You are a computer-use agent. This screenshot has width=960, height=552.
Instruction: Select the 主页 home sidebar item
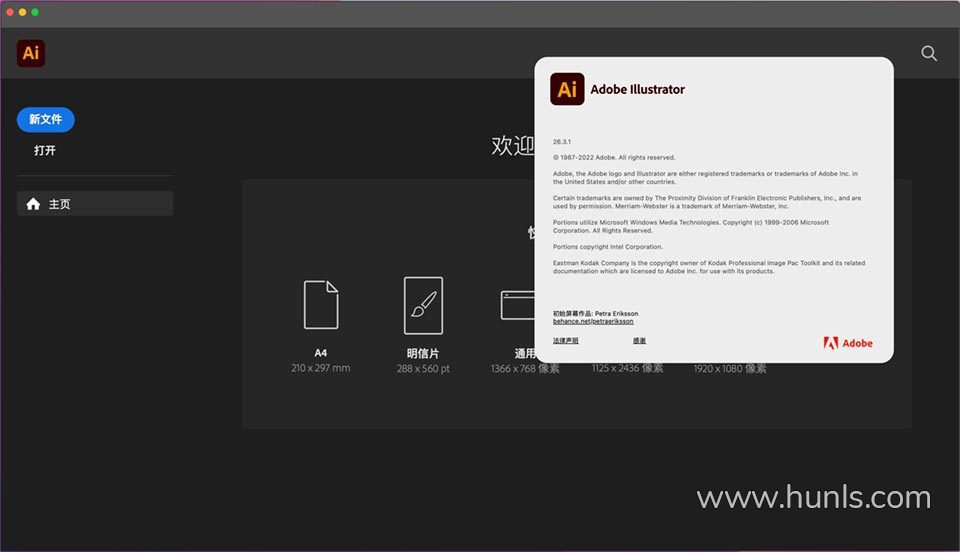tap(95, 204)
